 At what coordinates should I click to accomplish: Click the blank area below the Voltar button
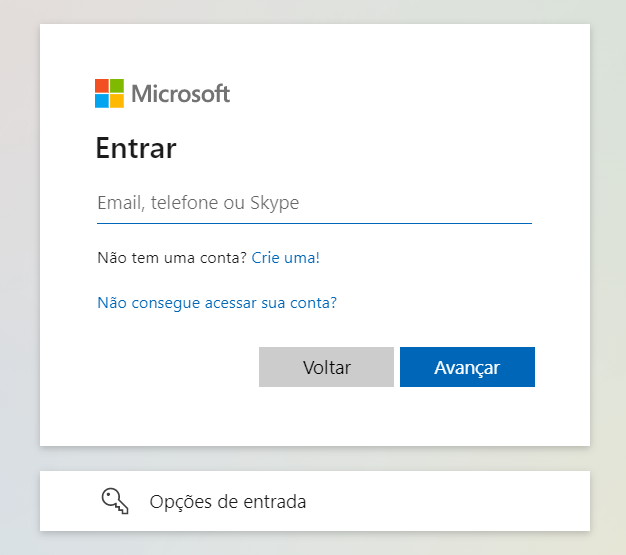click(326, 415)
